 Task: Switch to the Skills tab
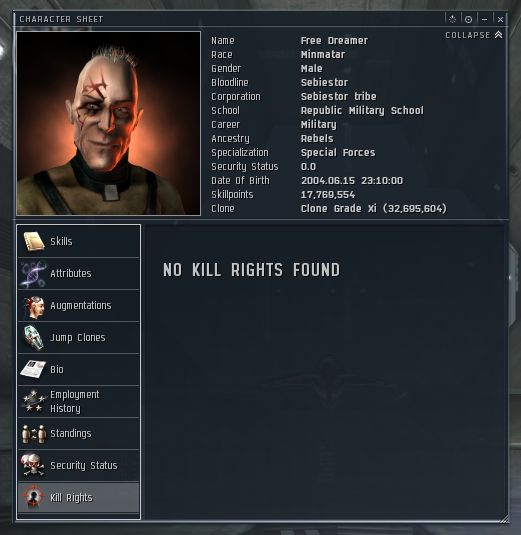click(x=78, y=242)
